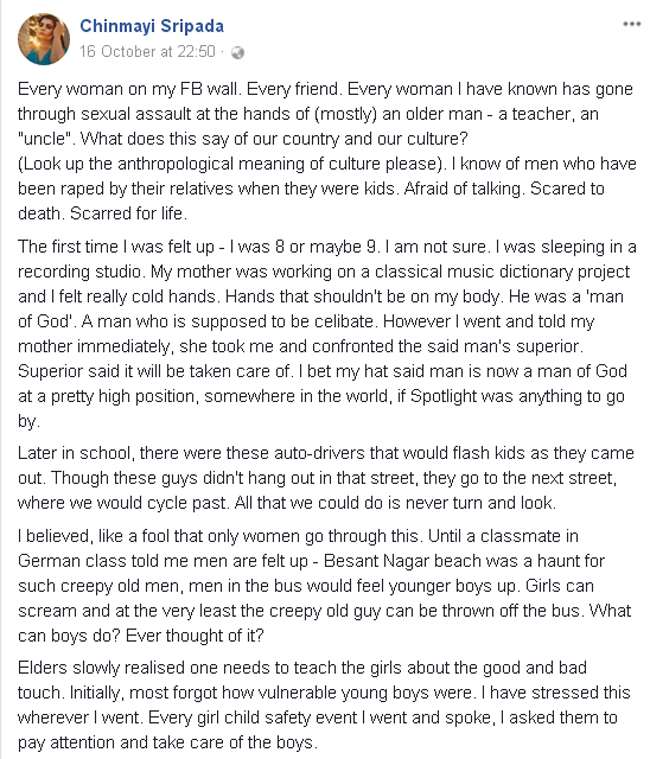
Task: Open post permalink from 16 October timestamp
Action: (148, 51)
